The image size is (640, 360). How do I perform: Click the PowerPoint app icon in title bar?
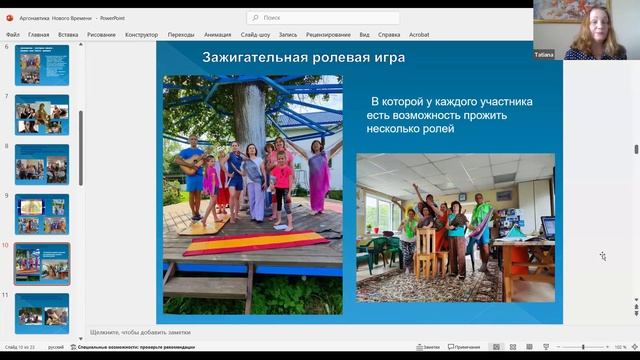10,18
